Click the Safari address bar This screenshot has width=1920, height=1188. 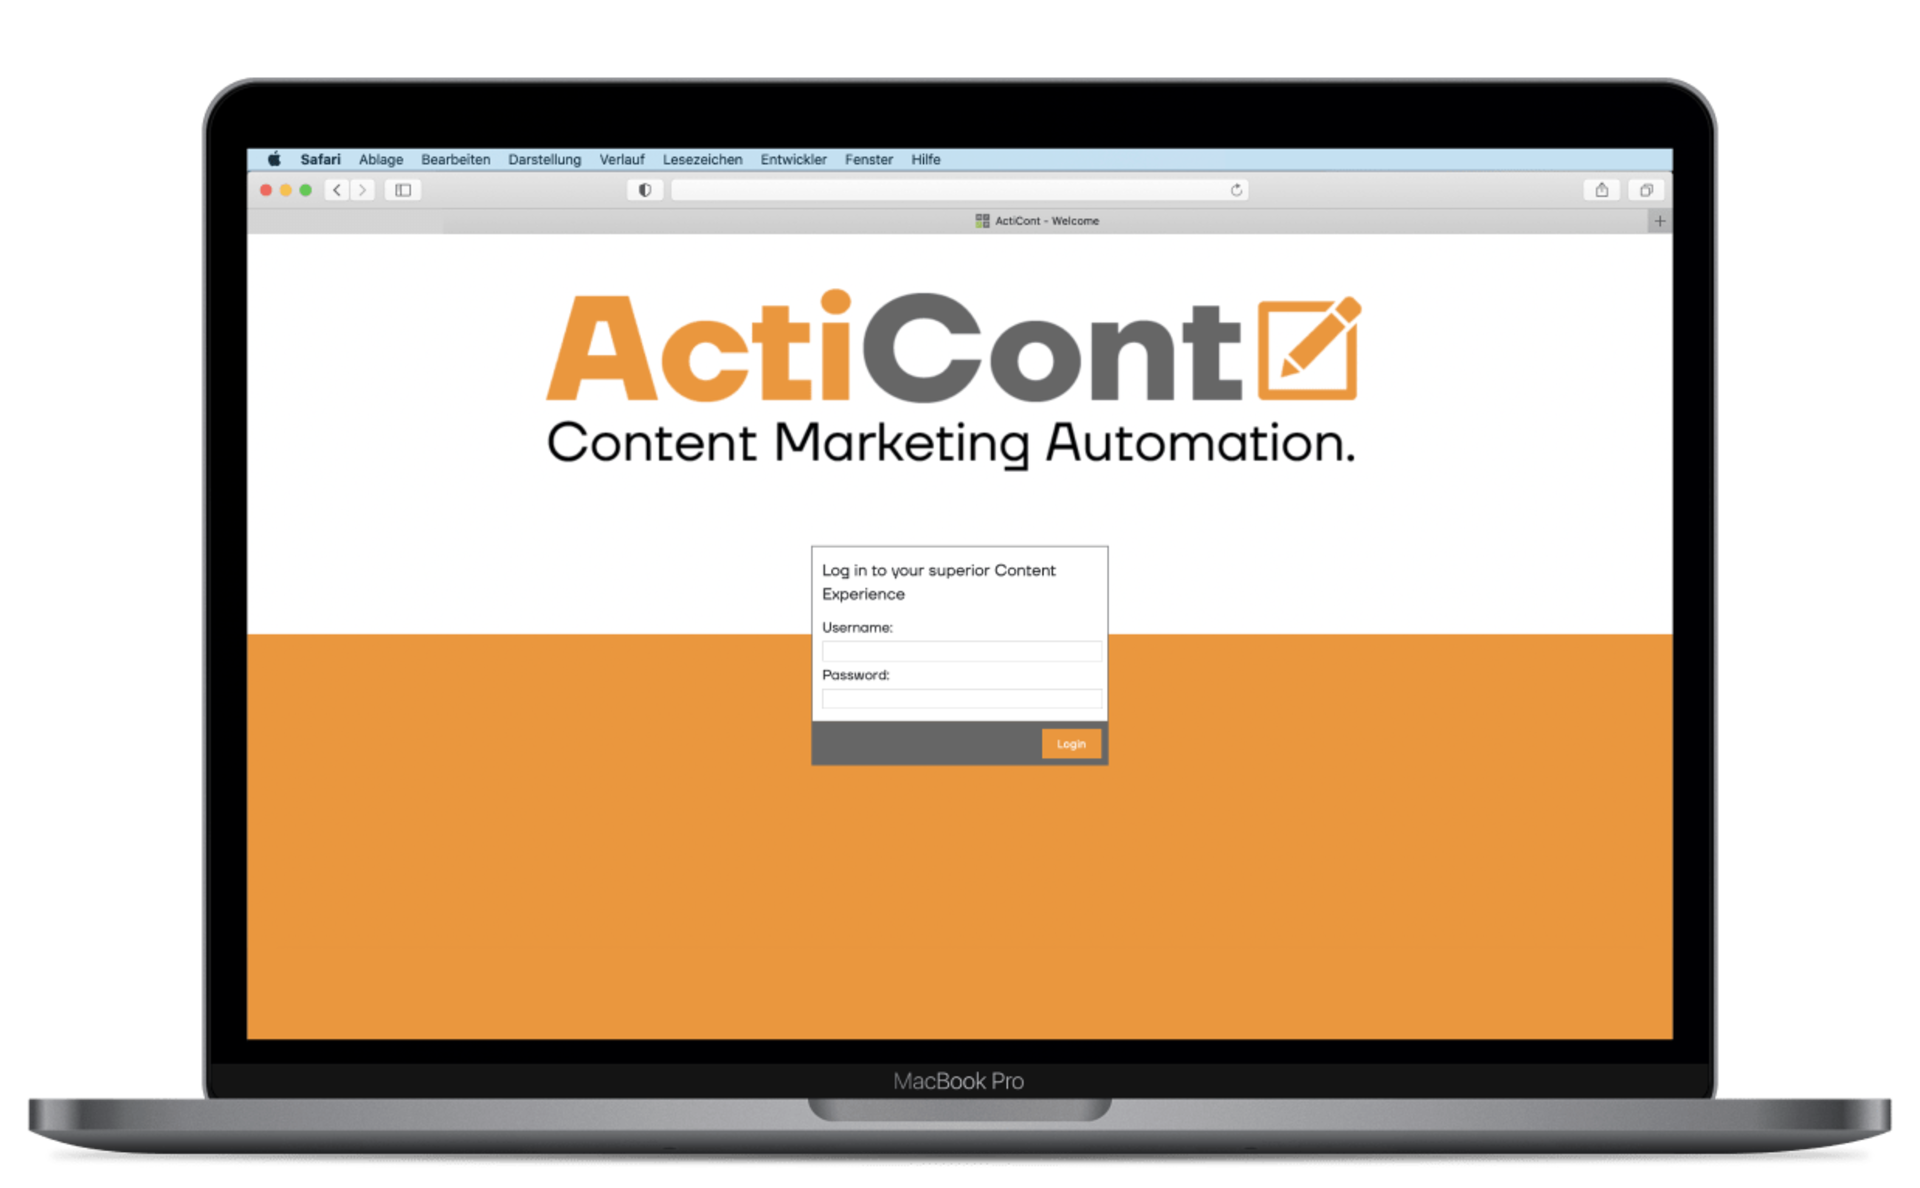(x=959, y=190)
